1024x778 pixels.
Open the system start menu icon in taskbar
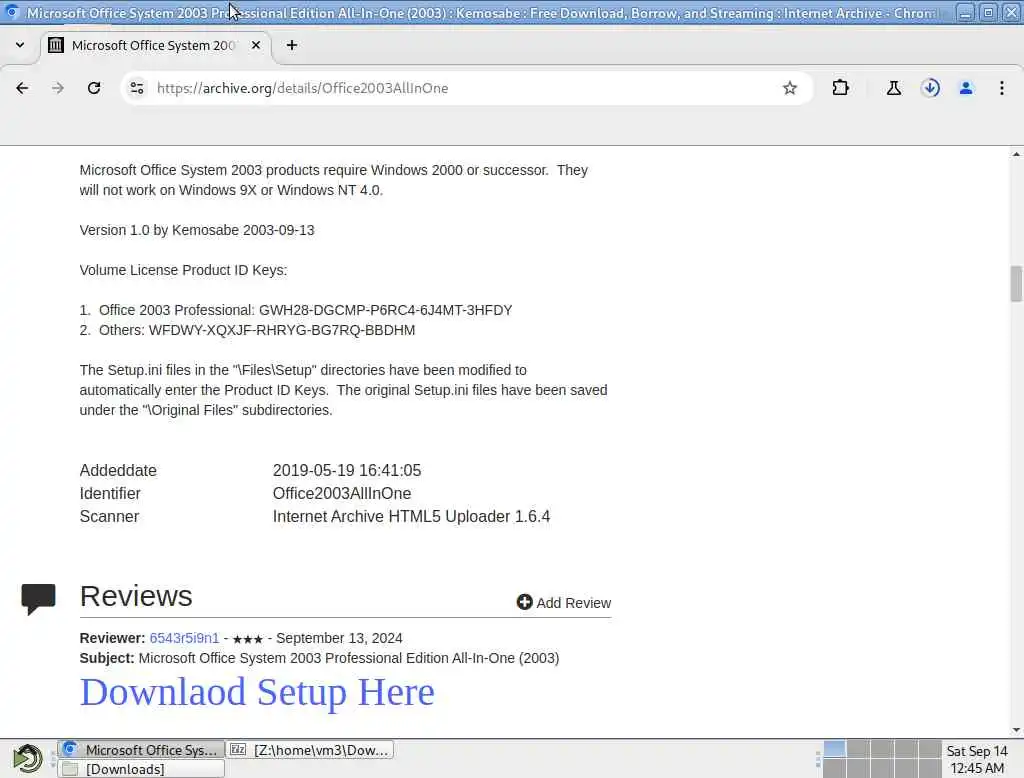coord(27,758)
